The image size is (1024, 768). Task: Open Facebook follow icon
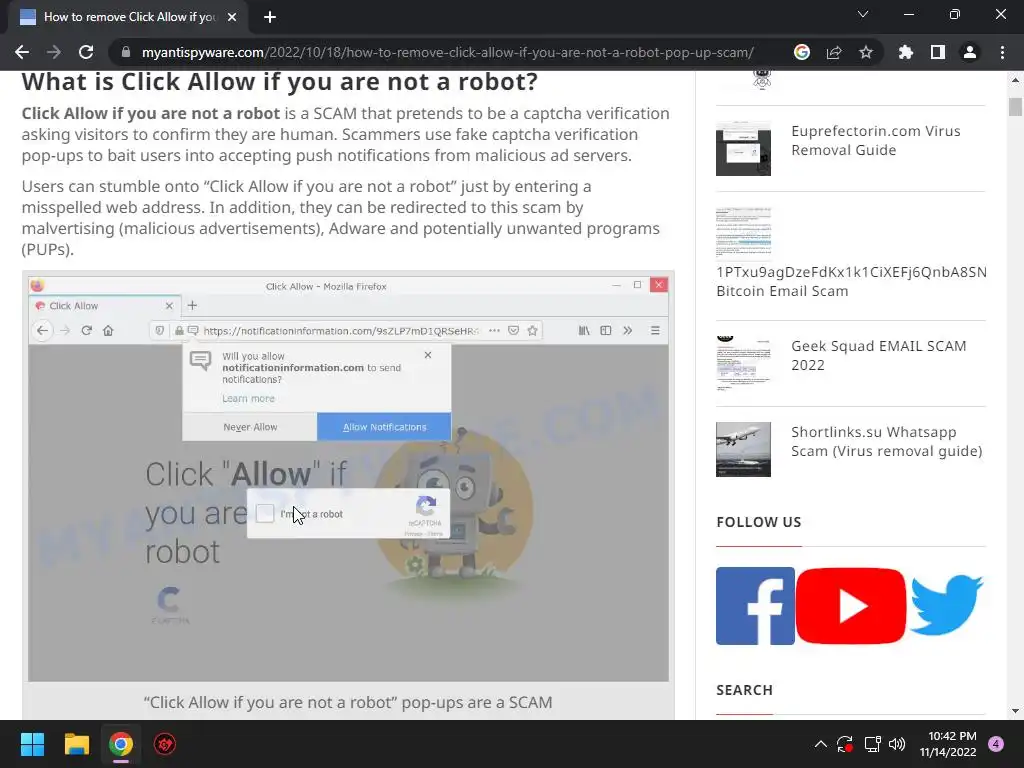(756, 606)
